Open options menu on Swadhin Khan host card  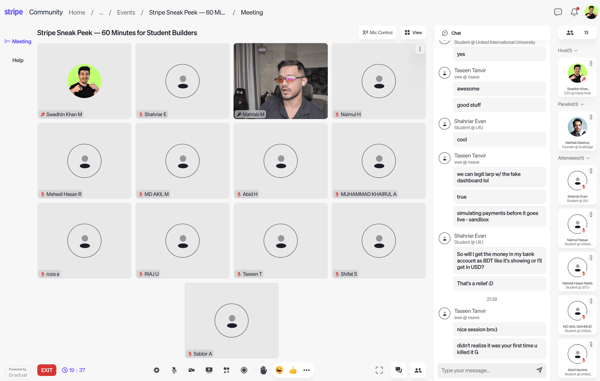pyautogui.click(x=591, y=63)
